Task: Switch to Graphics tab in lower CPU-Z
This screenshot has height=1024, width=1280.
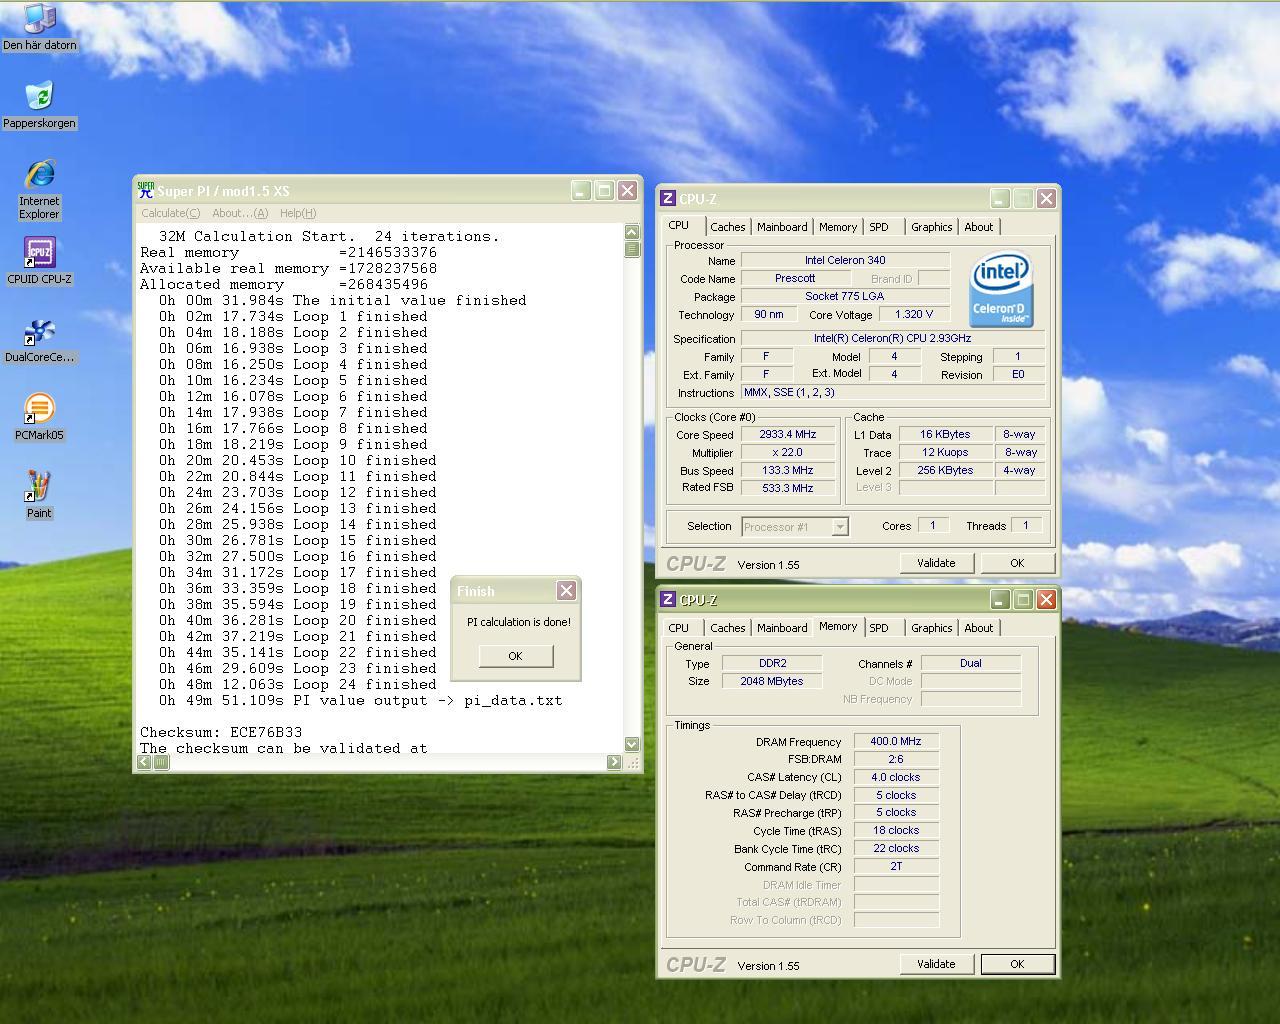Action: tap(931, 628)
